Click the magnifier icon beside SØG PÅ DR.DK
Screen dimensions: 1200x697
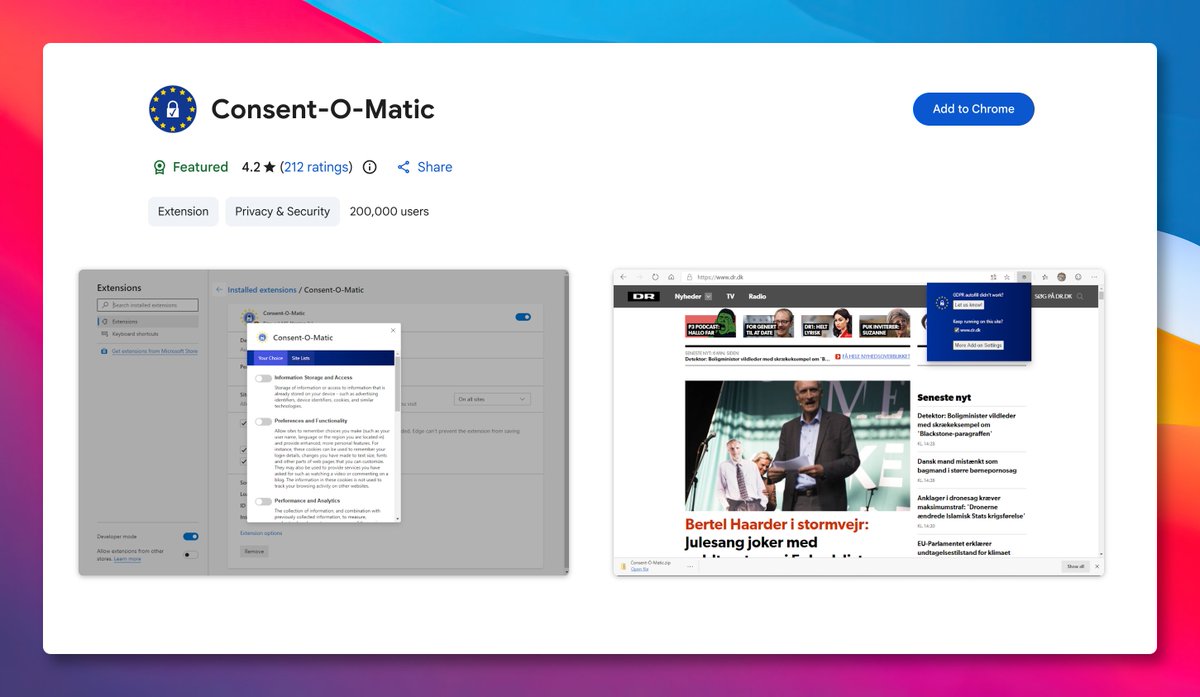click(1080, 296)
